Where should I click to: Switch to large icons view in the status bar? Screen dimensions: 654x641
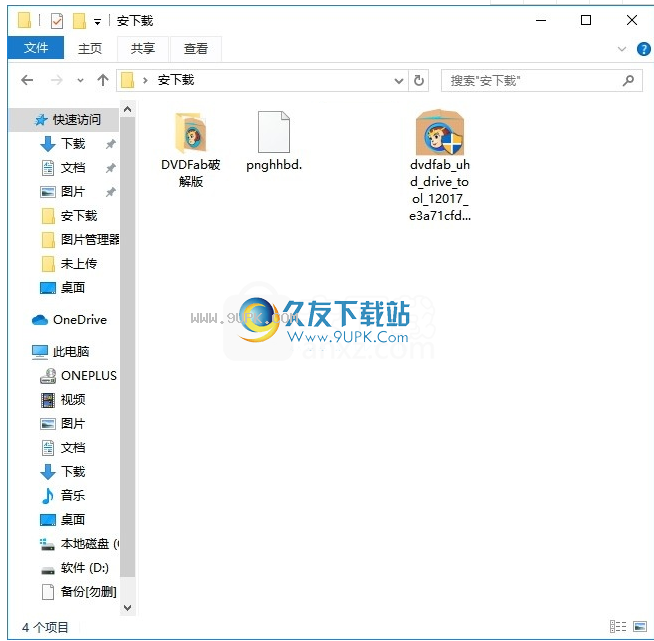click(639, 626)
